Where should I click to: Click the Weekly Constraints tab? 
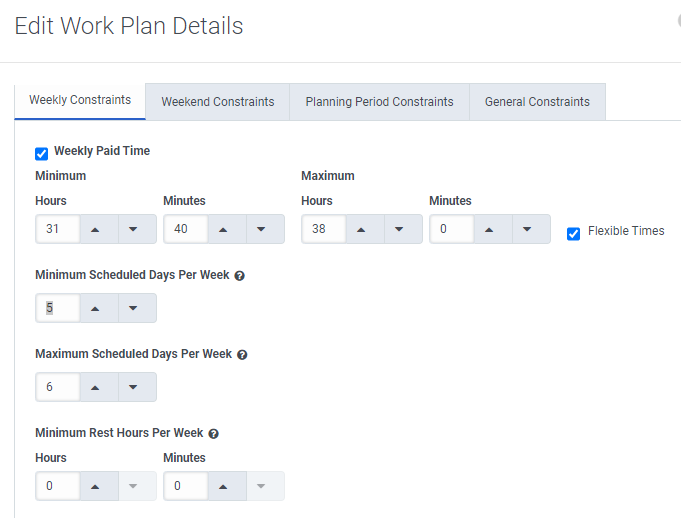(x=80, y=100)
